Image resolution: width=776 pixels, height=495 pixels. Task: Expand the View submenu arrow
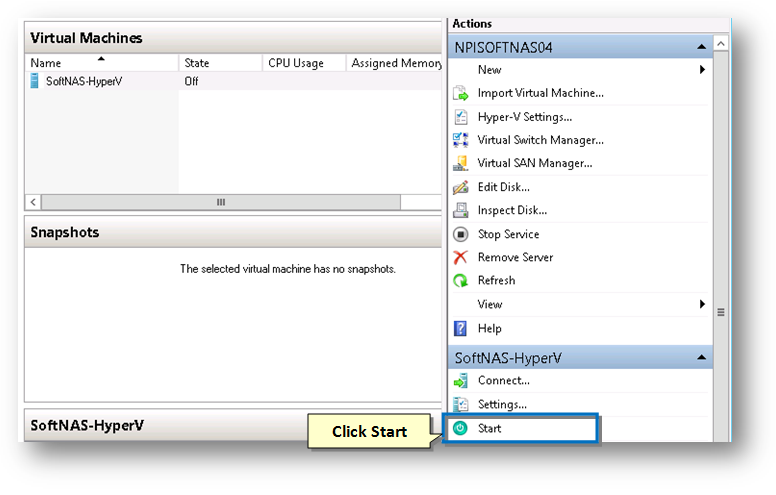(x=702, y=304)
